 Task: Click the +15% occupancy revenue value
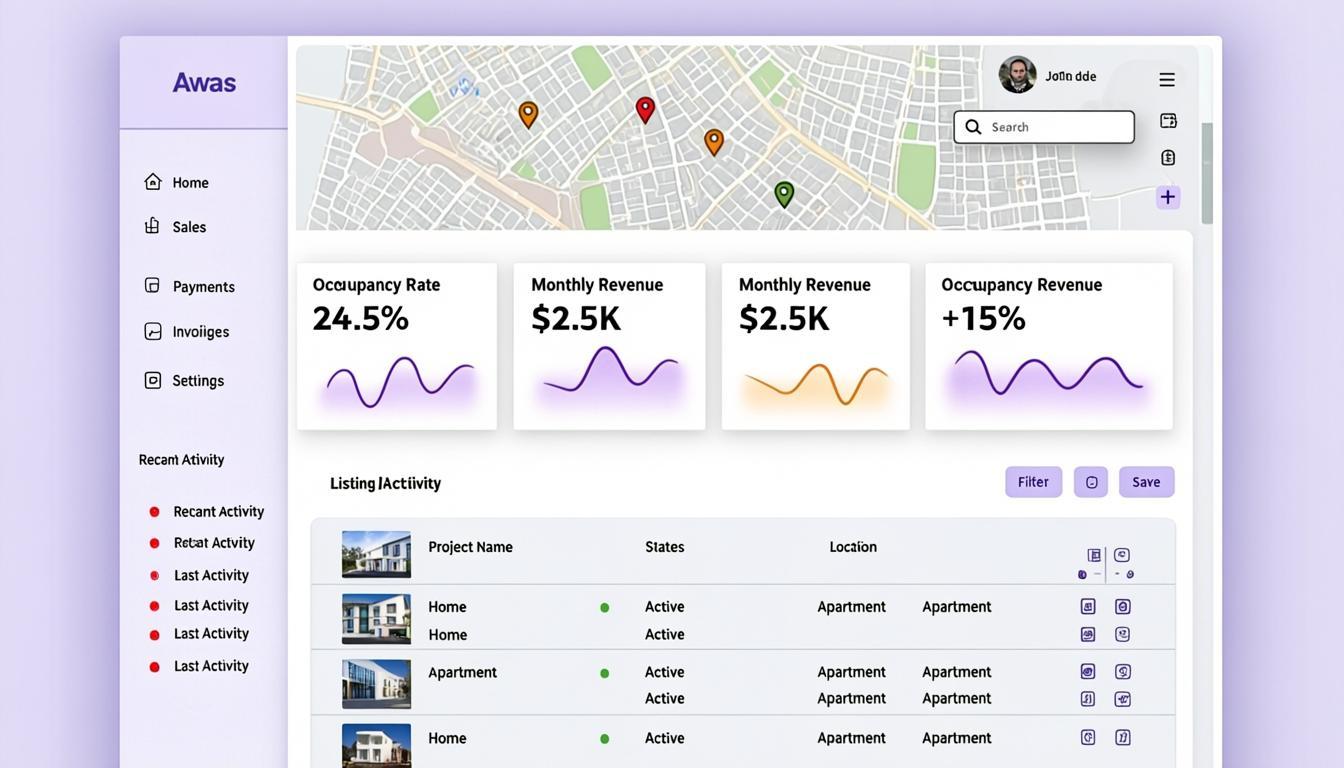coord(984,319)
